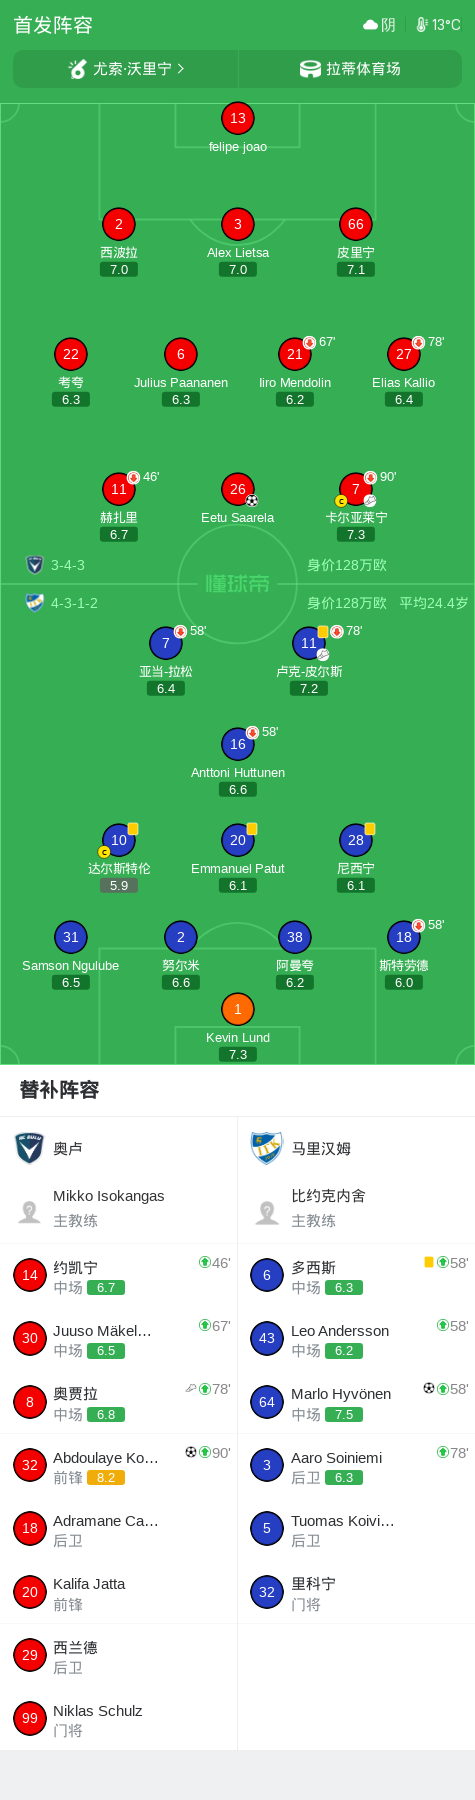This screenshot has width=475, height=1800.
Task: Select orange goalkeeper 1 Kevin Lund
Action: [238, 1009]
